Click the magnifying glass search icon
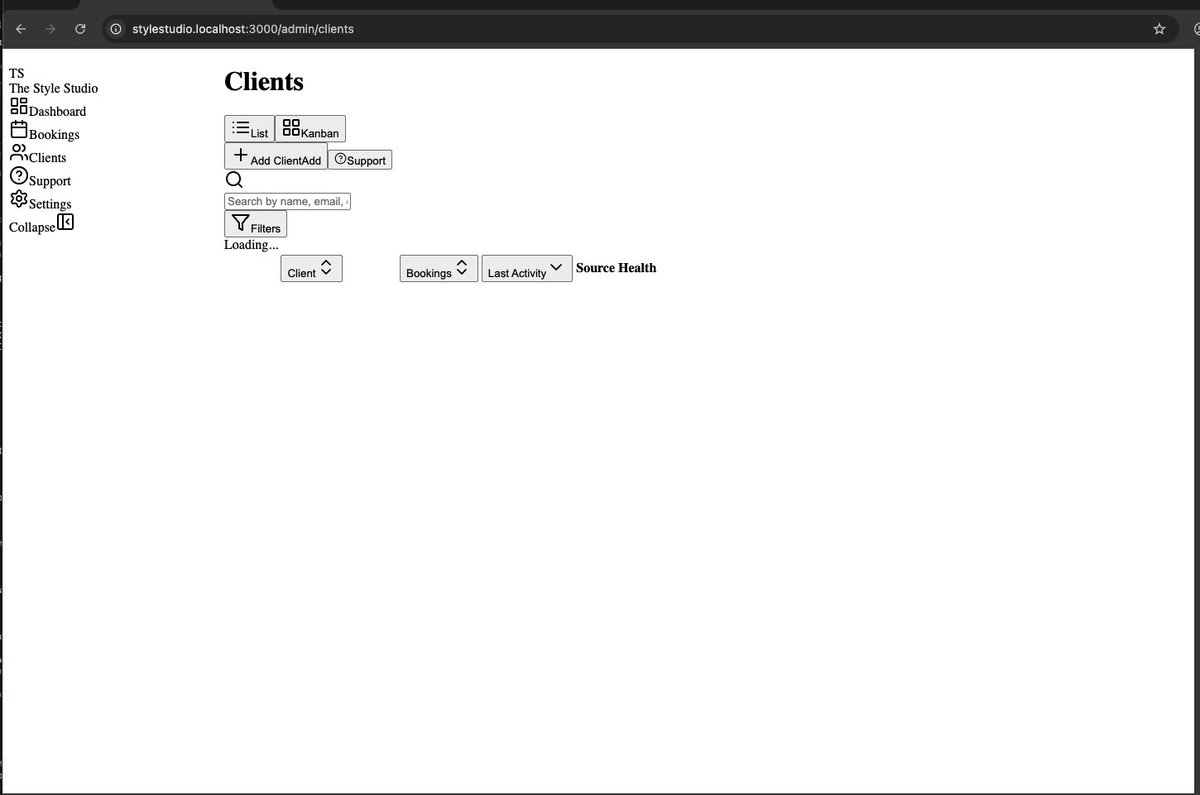This screenshot has height=795, width=1200. [x=234, y=180]
